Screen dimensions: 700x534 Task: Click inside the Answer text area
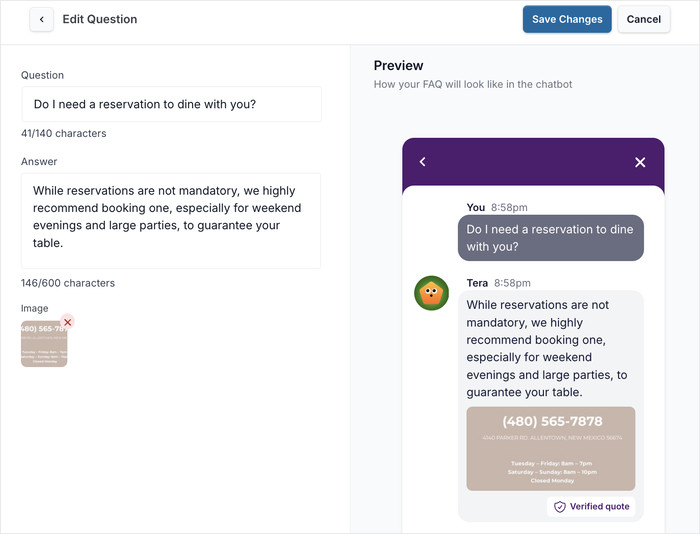(x=171, y=221)
